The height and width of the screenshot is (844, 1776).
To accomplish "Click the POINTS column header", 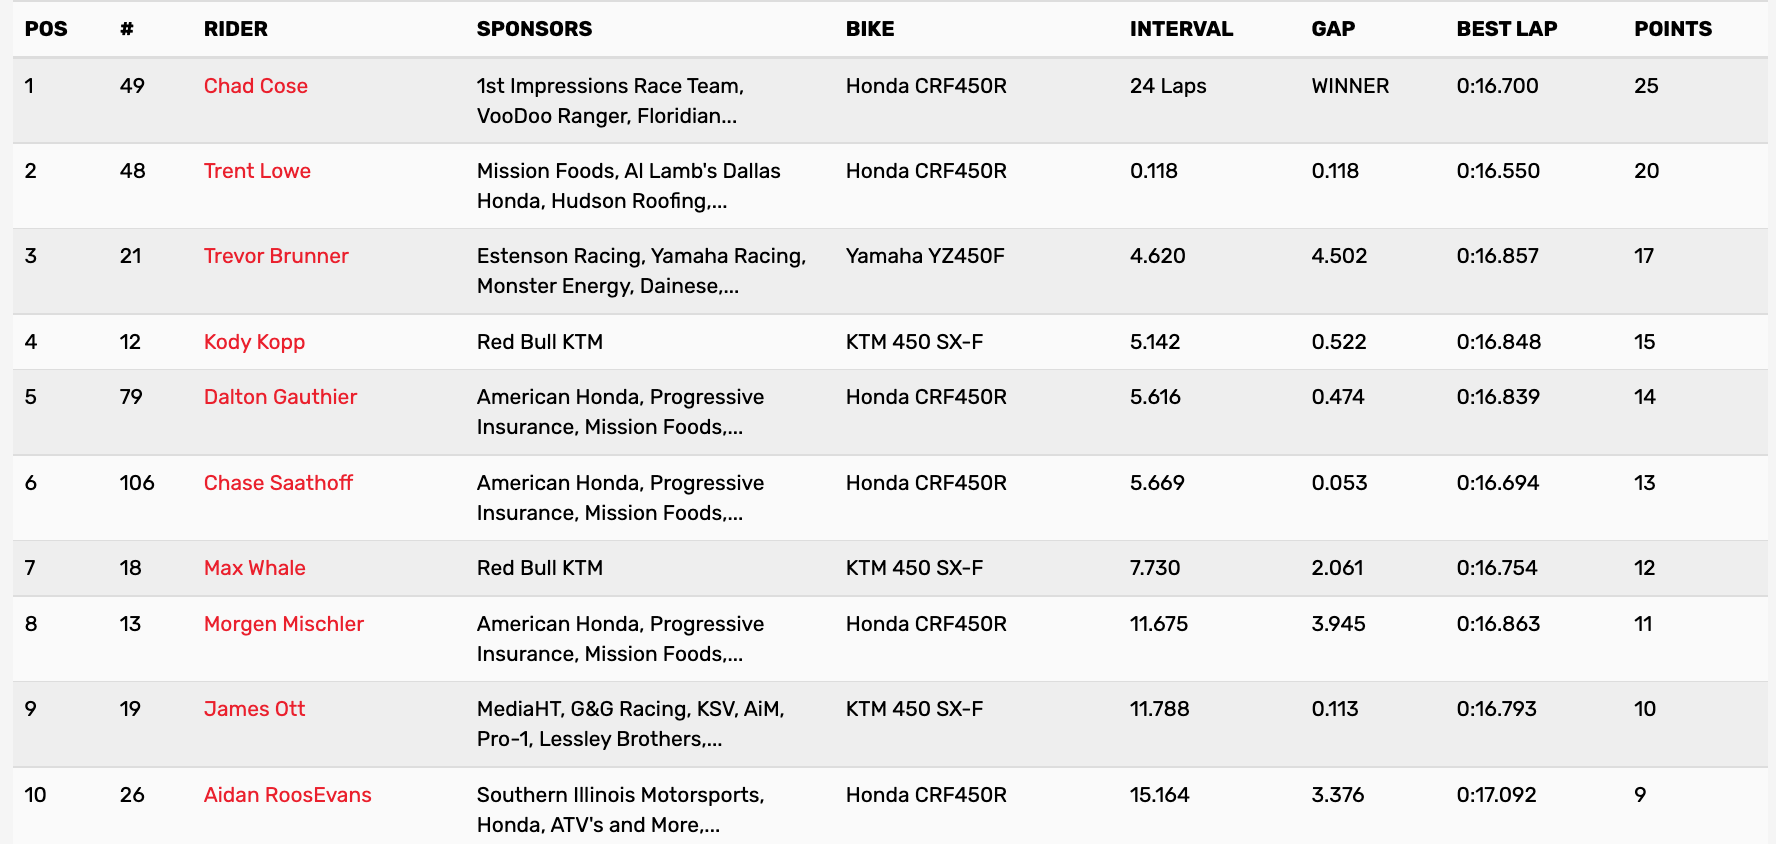I will [1673, 29].
